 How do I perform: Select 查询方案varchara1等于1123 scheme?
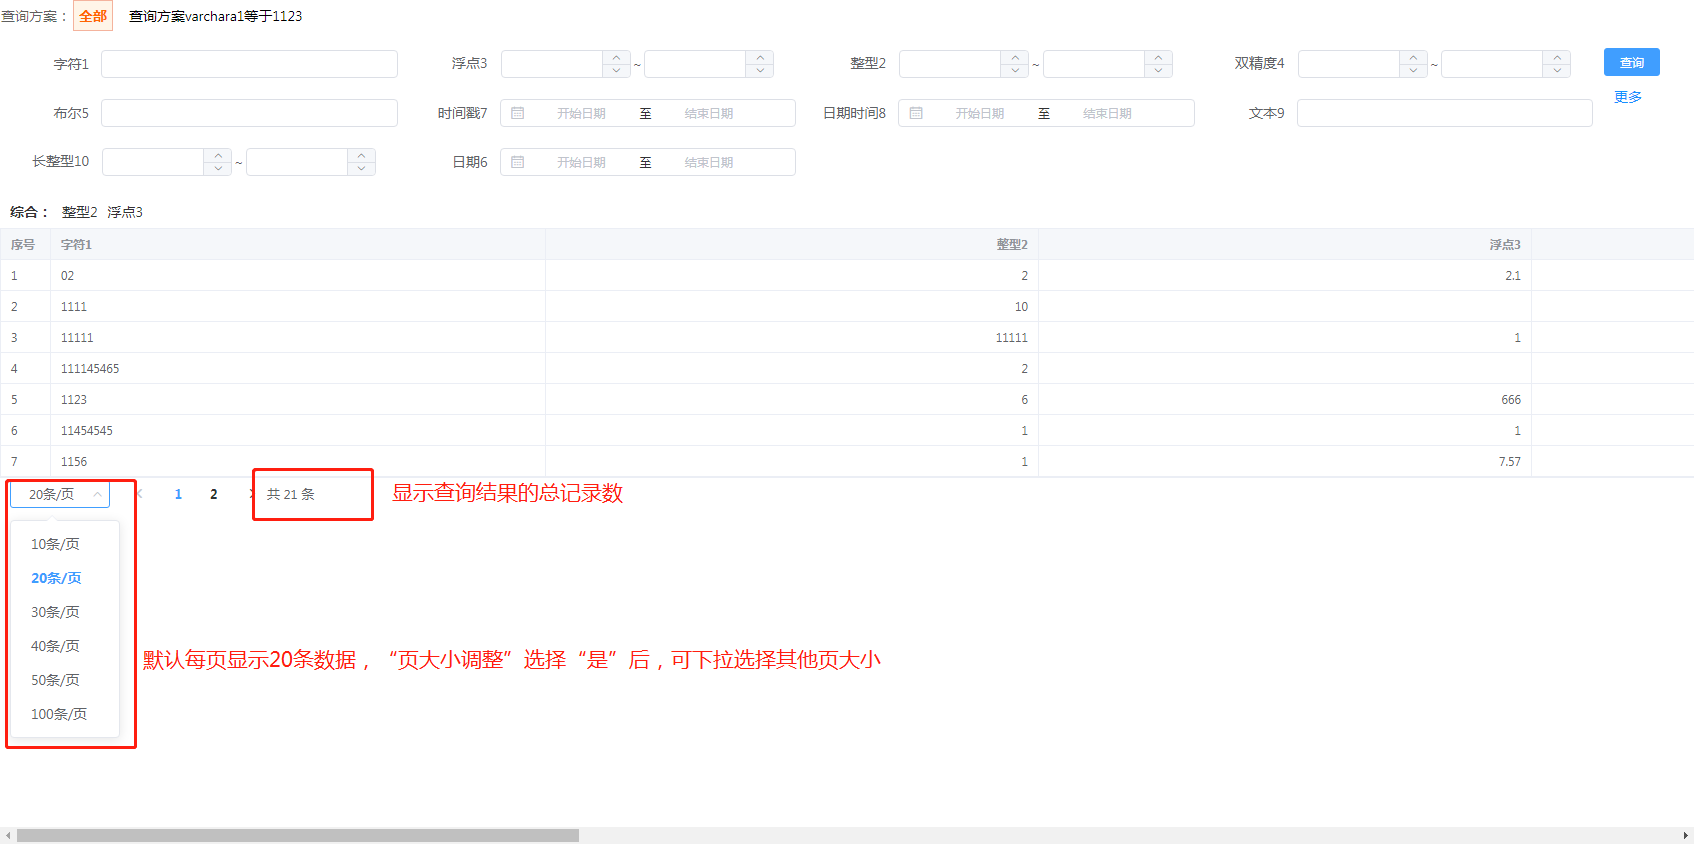click(215, 16)
